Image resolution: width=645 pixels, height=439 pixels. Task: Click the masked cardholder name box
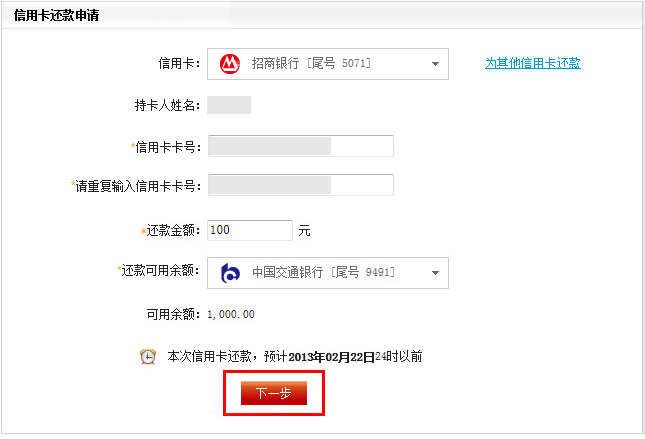(229, 105)
